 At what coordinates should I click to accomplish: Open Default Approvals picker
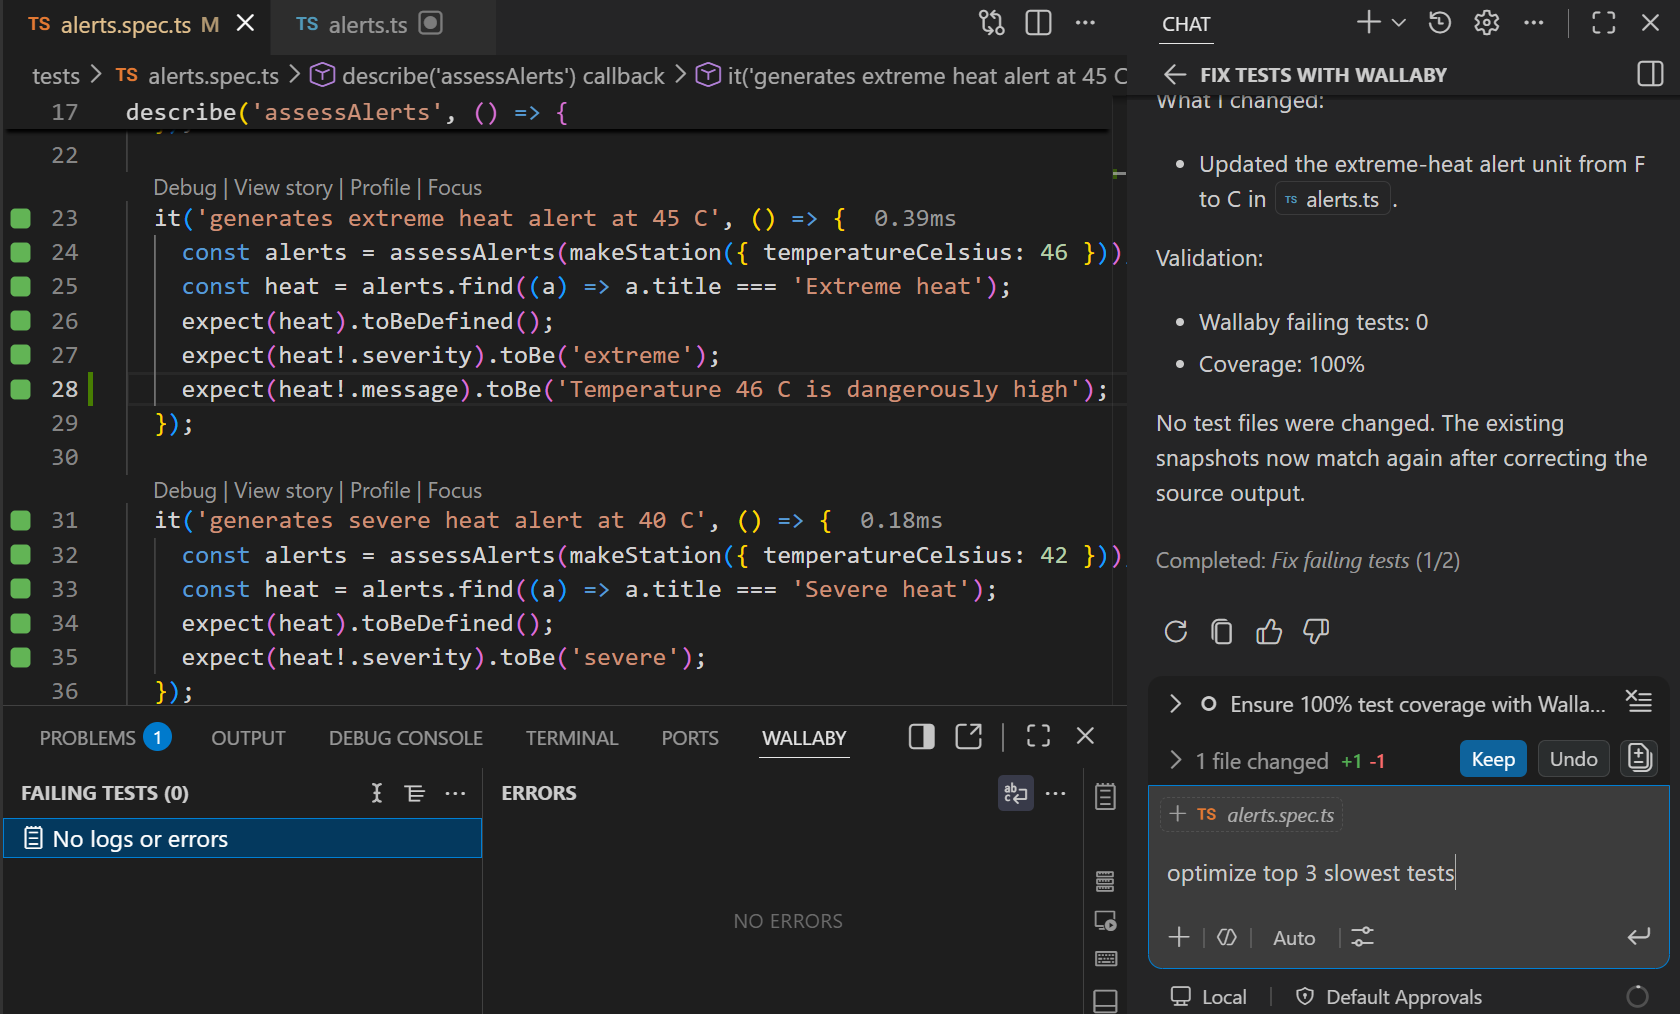(x=1388, y=997)
